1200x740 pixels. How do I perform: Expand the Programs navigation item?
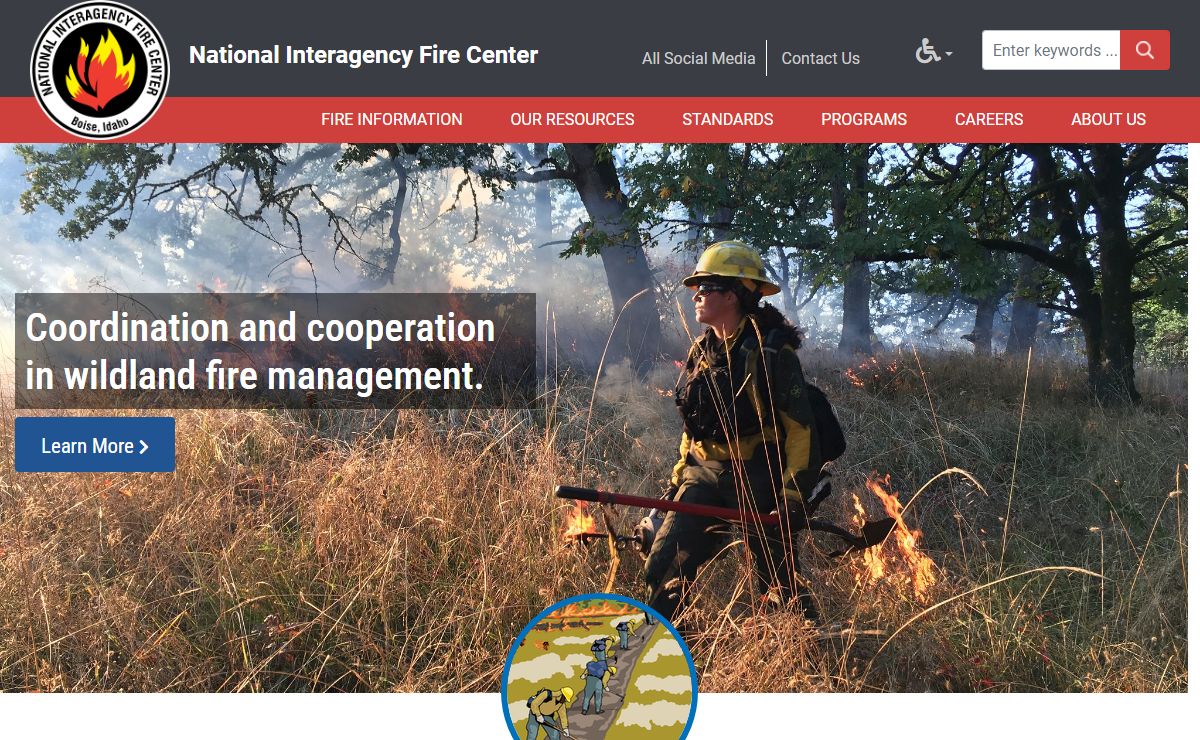pos(864,119)
